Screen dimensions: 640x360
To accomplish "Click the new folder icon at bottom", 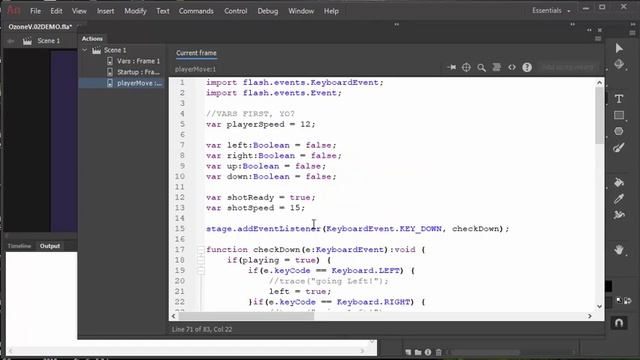I will click(x=418, y=352).
